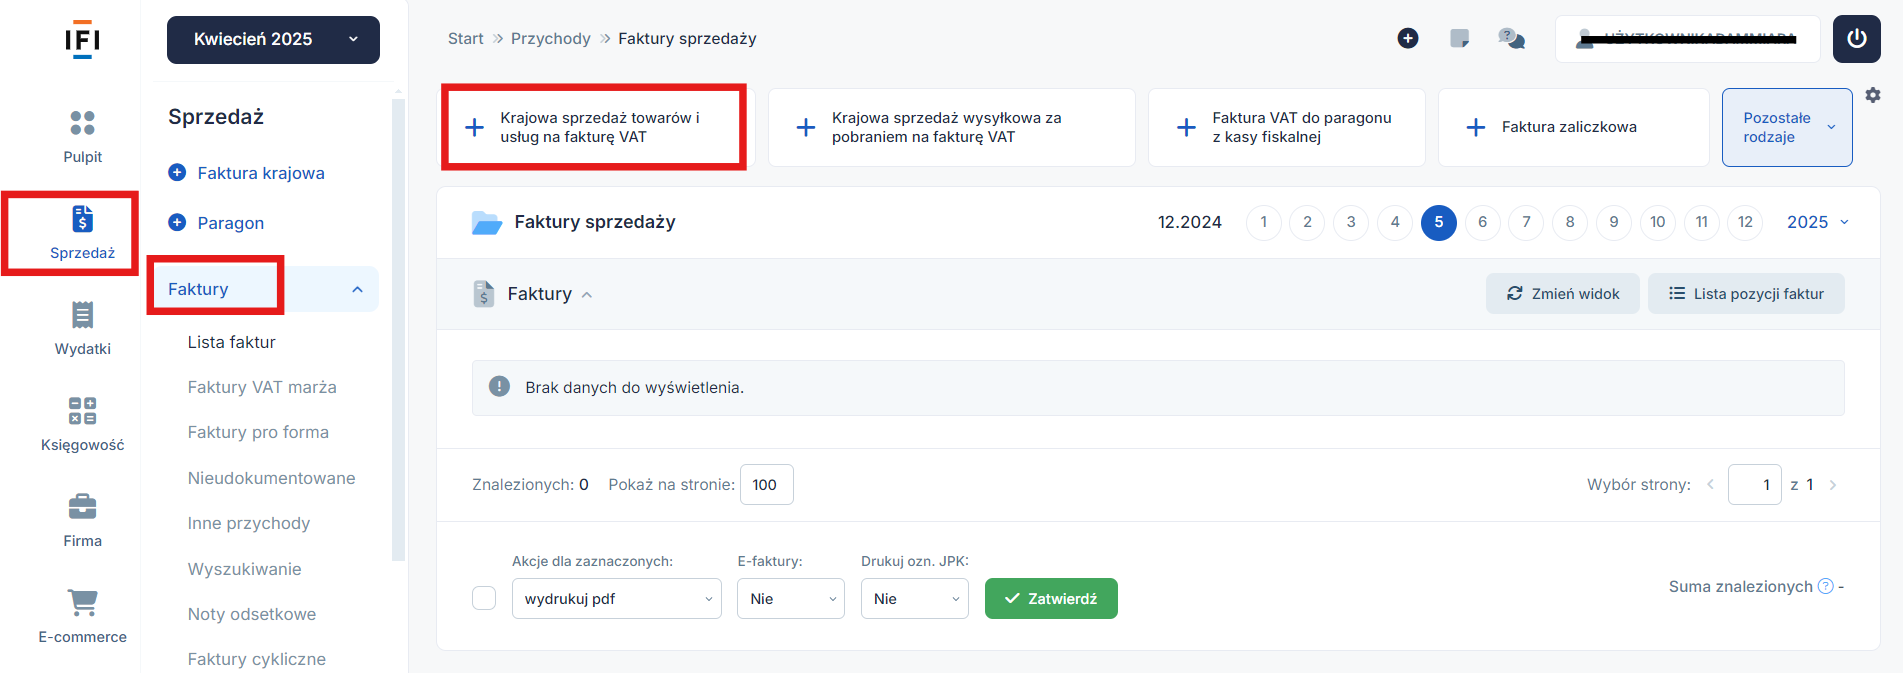Open the Firma briefcase icon
This screenshot has height=673, width=1903.
click(82, 507)
